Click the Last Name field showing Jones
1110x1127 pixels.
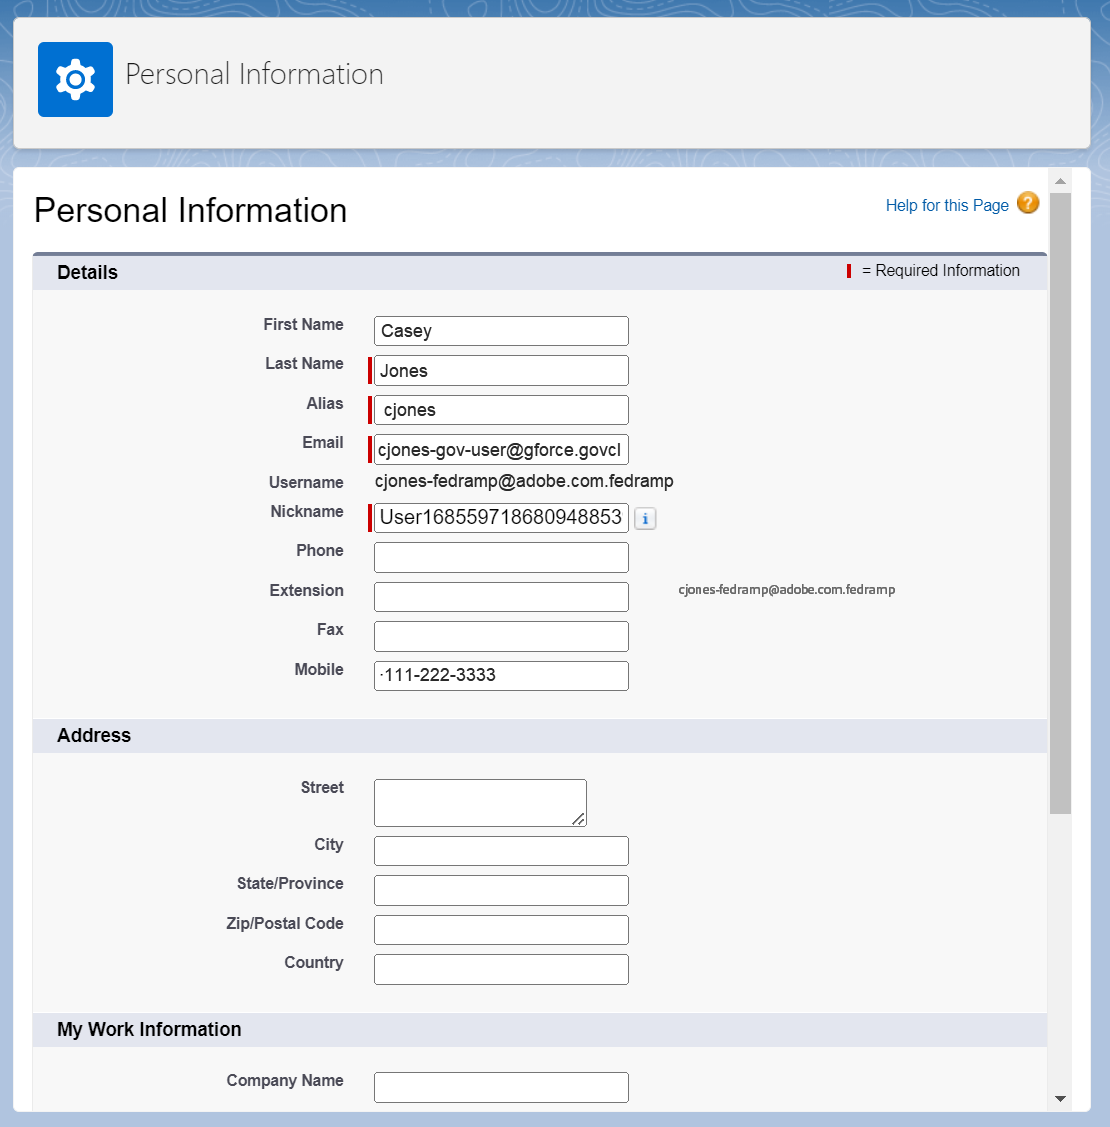tap(500, 370)
